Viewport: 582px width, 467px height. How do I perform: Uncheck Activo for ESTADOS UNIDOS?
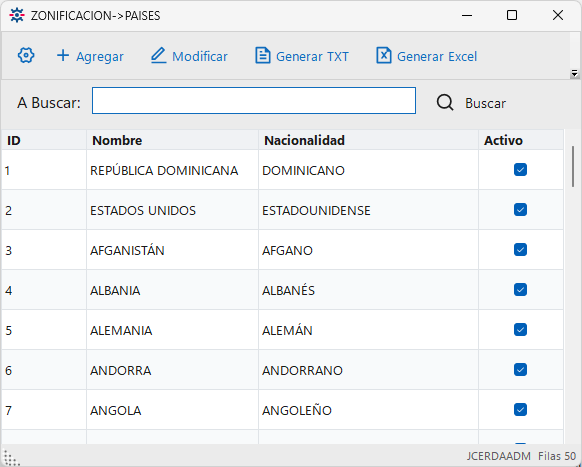(x=520, y=210)
